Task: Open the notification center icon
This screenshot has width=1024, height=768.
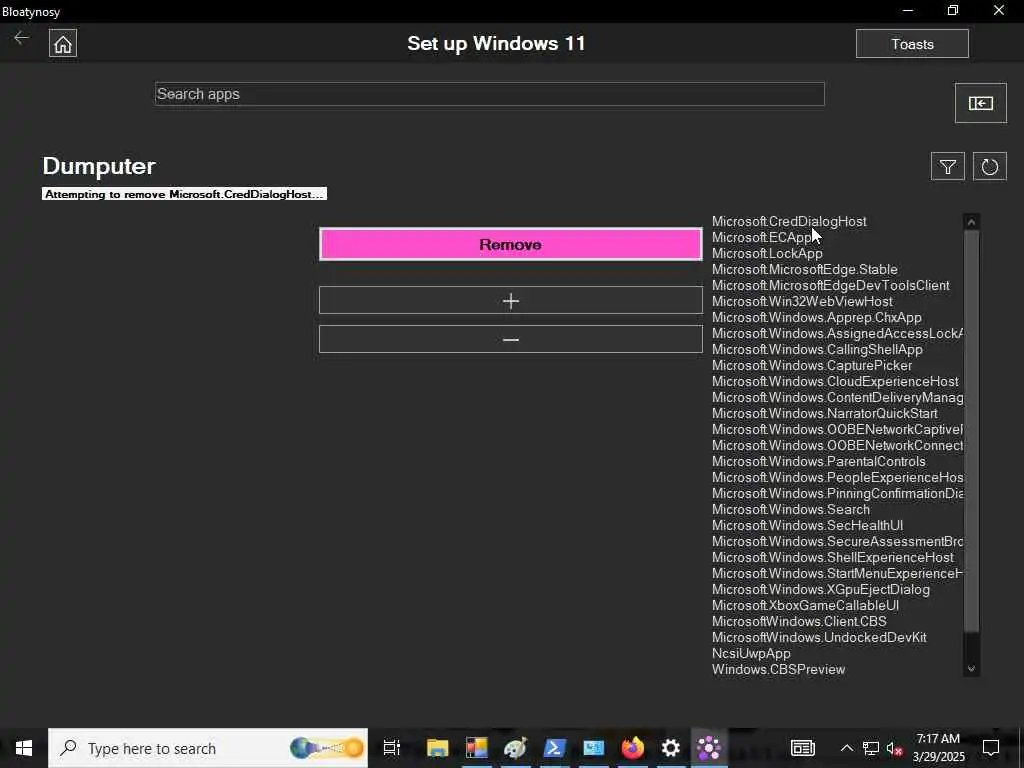Action: tap(991, 748)
